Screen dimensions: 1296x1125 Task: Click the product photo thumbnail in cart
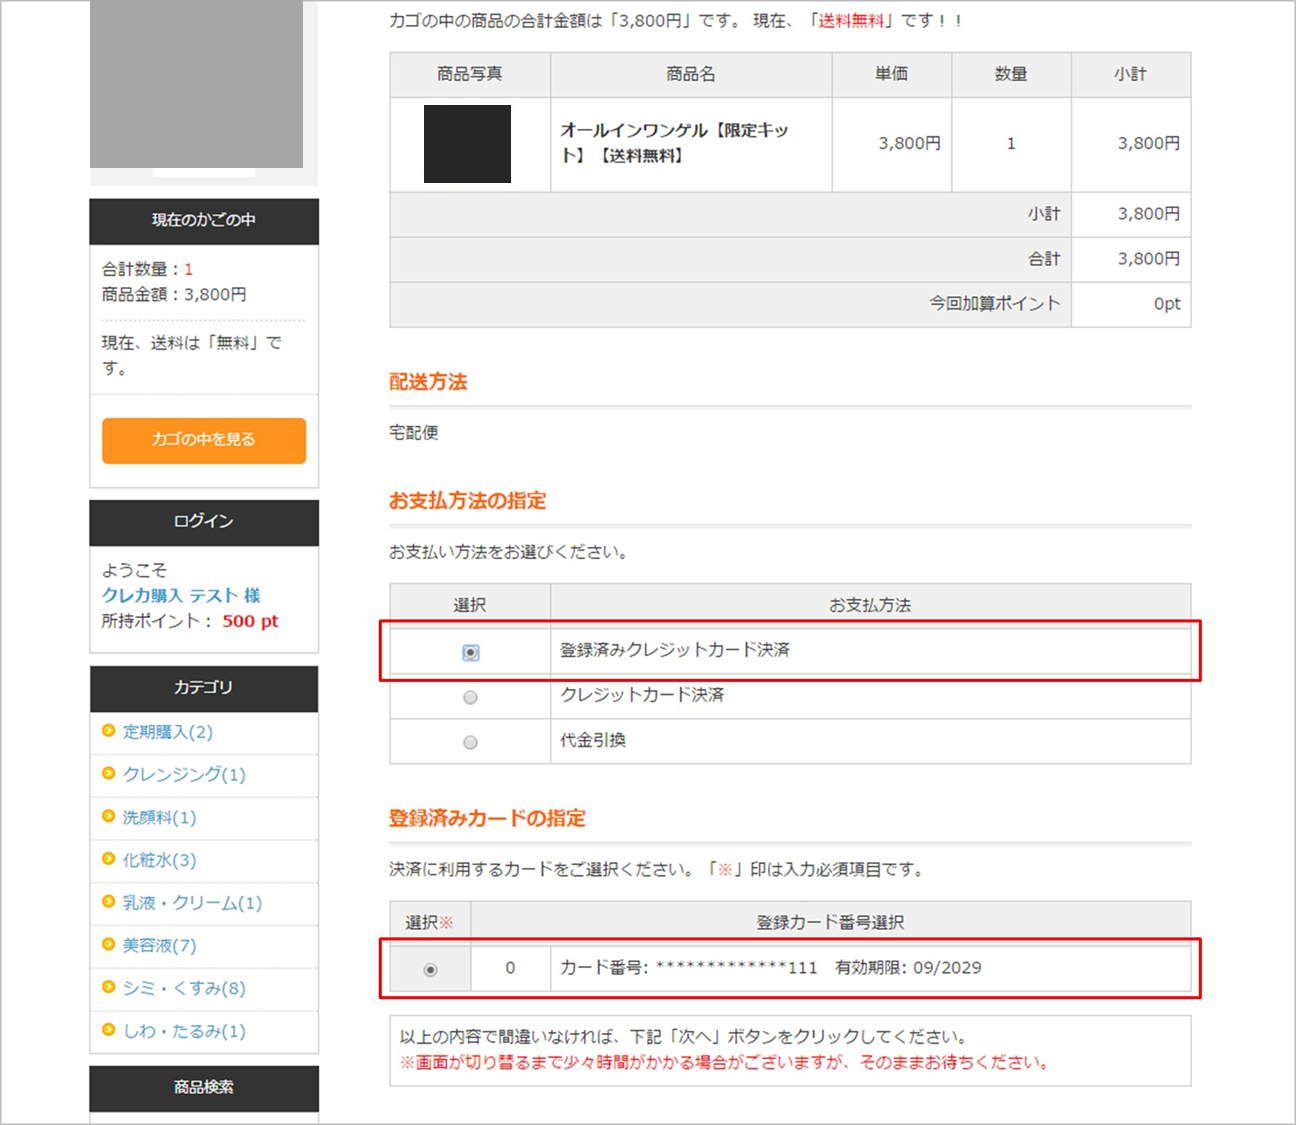tap(467, 144)
